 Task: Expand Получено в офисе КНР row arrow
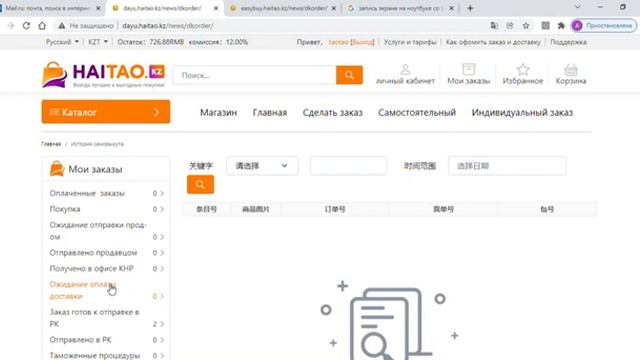pyautogui.click(x=162, y=269)
